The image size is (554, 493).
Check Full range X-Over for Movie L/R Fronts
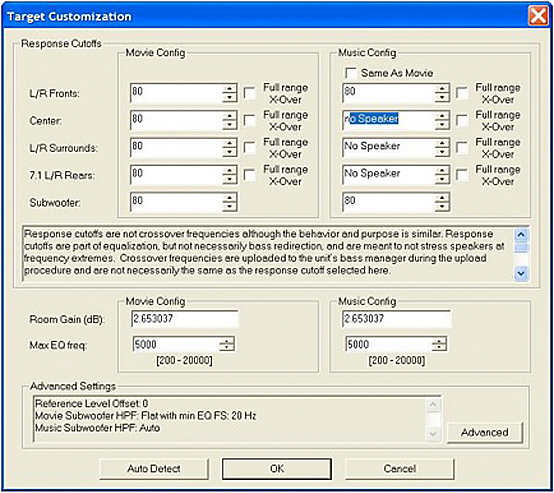coord(249,93)
